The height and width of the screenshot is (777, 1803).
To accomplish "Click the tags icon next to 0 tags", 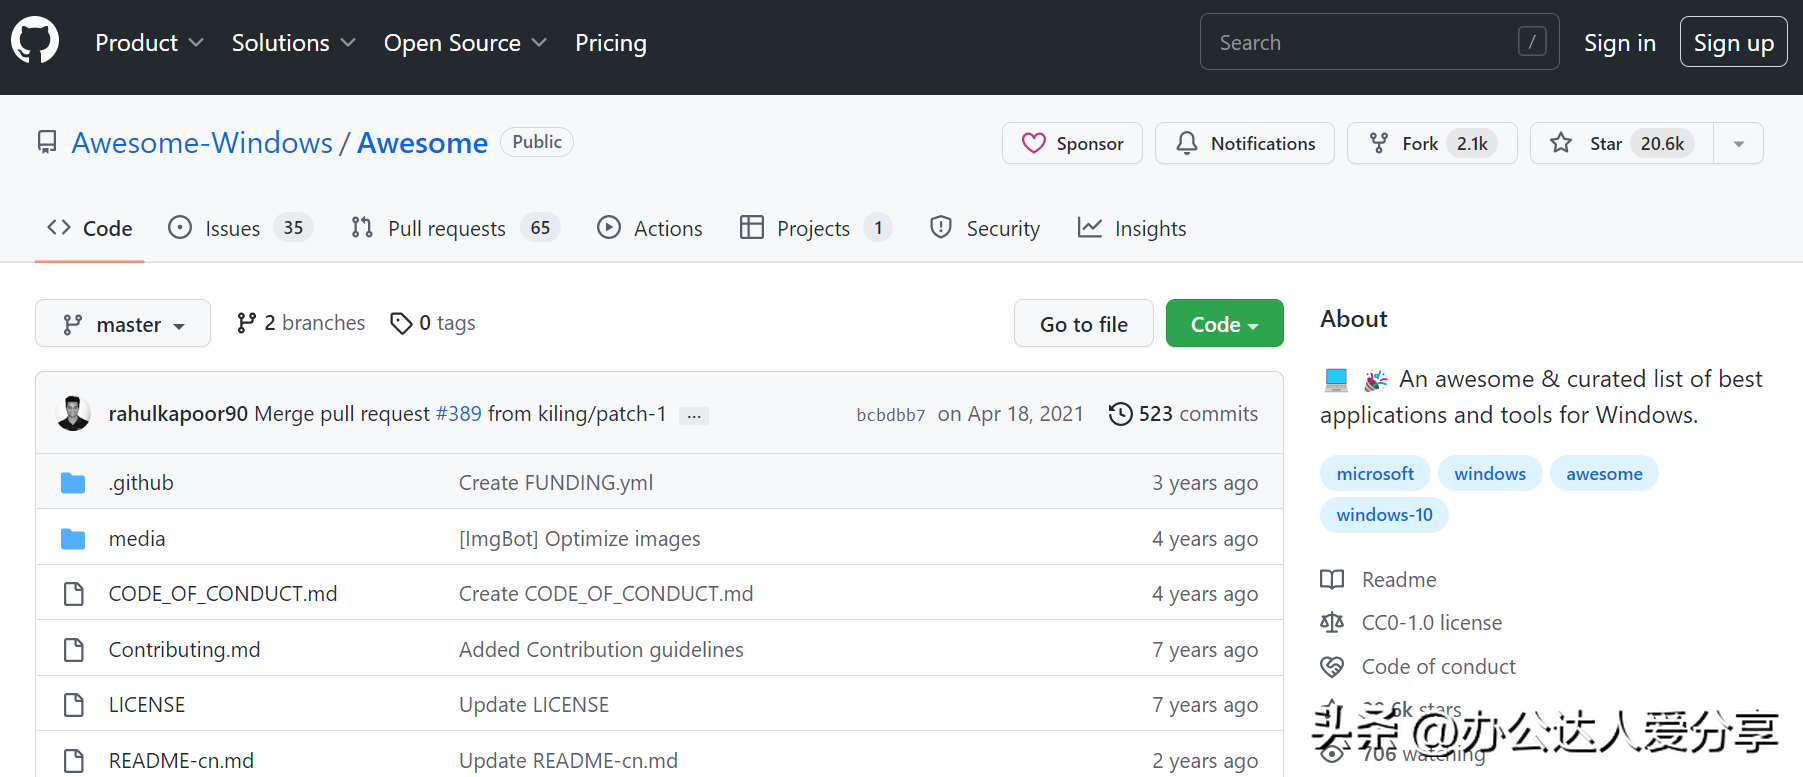I will [x=401, y=323].
